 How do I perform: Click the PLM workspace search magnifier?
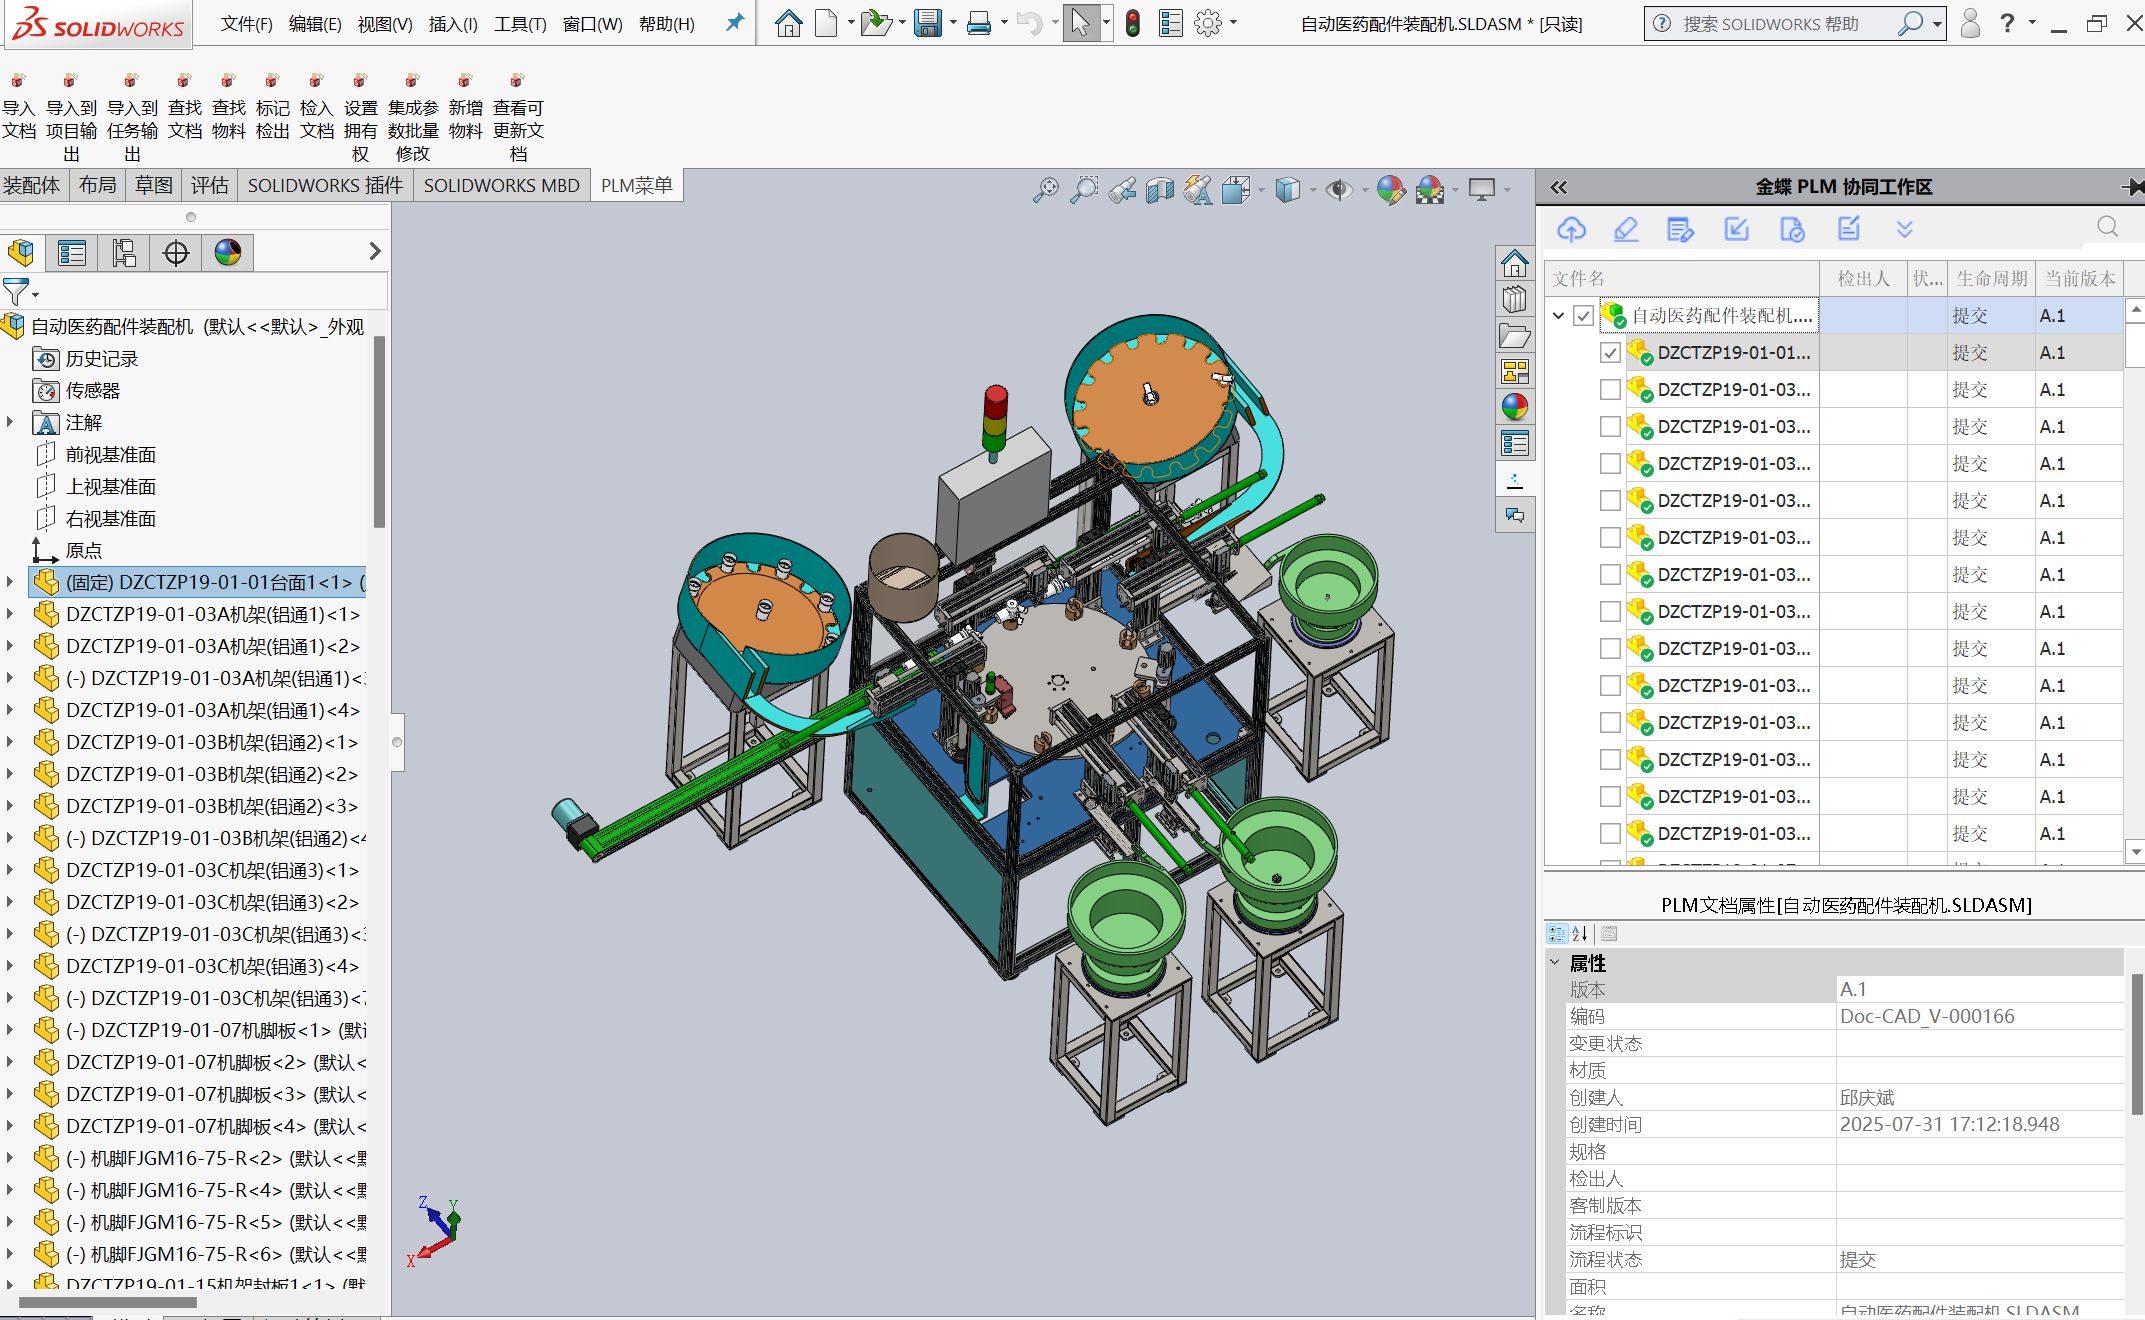(x=2107, y=227)
